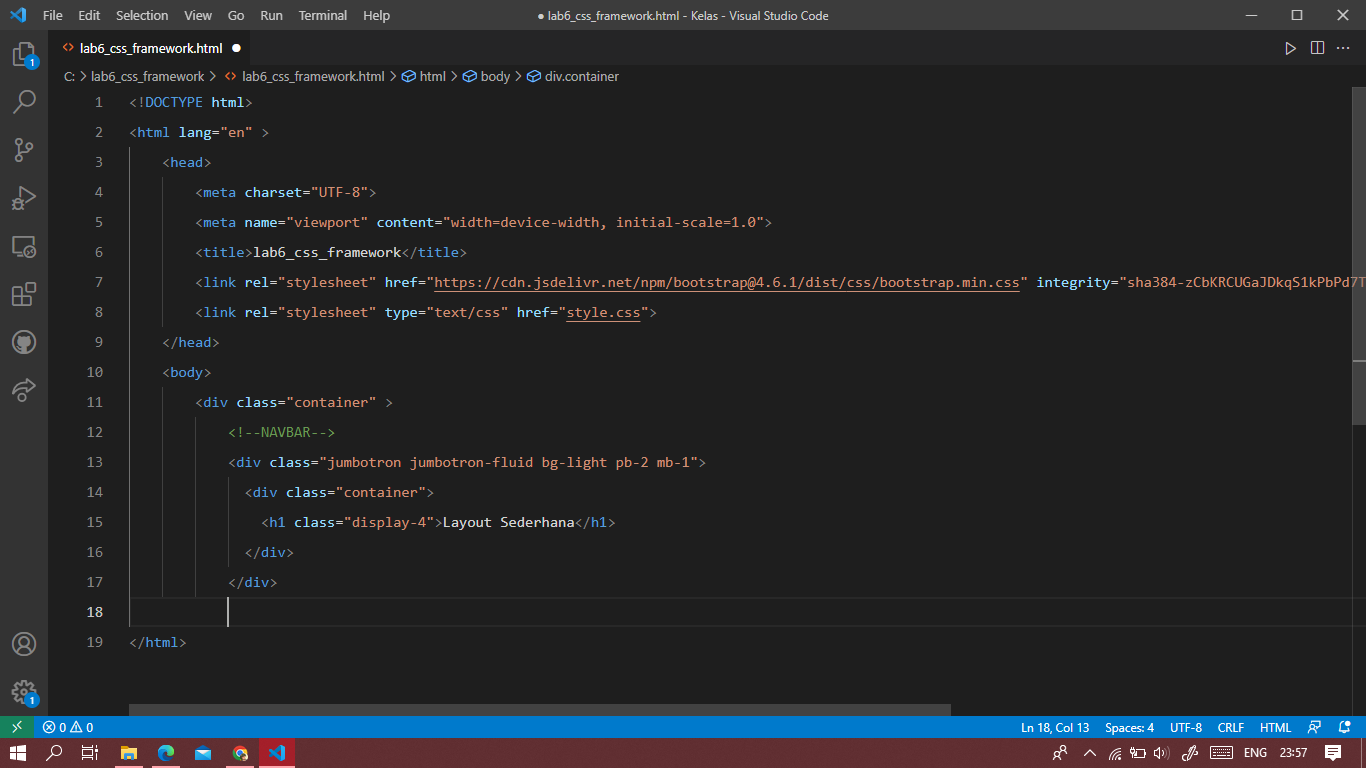The image size is (1366, 768).
Task: Open the editor More Actions menu
Action: (1344, 48)
